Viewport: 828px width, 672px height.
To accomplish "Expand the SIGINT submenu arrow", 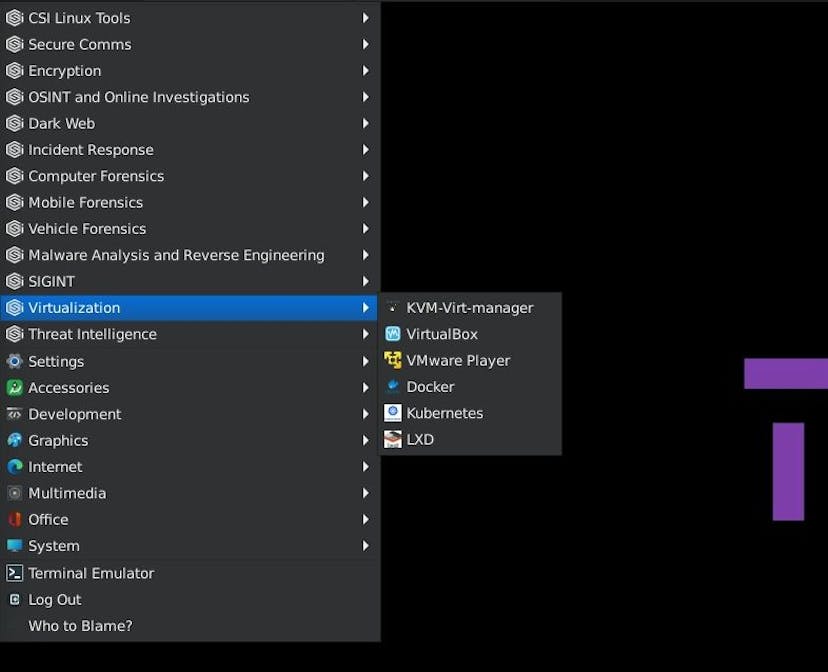I will [366, 281].
